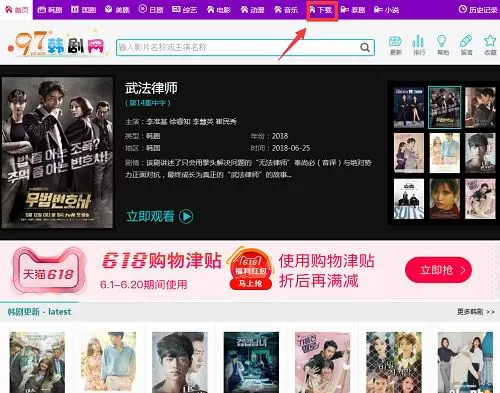500x393 pixels.
Task: Click the circular play icon beside 立即观看
Action: coord(186,216)
